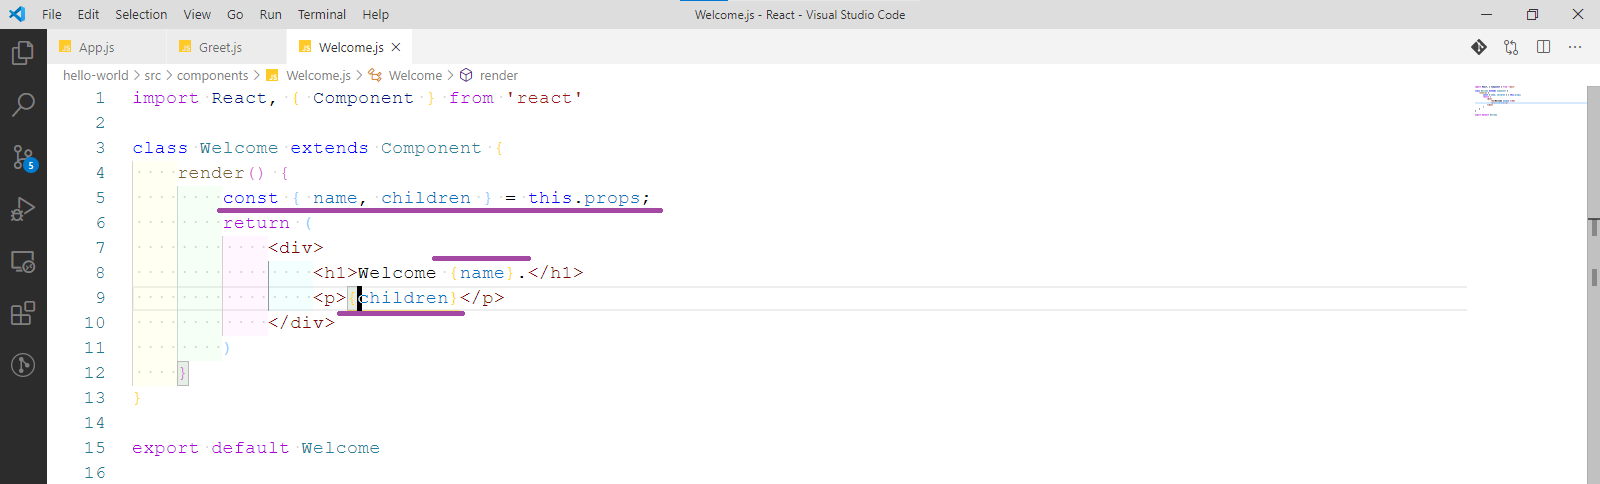Click the diamond source-control icon in editor toolbar
Viewport: 1600px width, 484px height.
(x=1479, y=47)
